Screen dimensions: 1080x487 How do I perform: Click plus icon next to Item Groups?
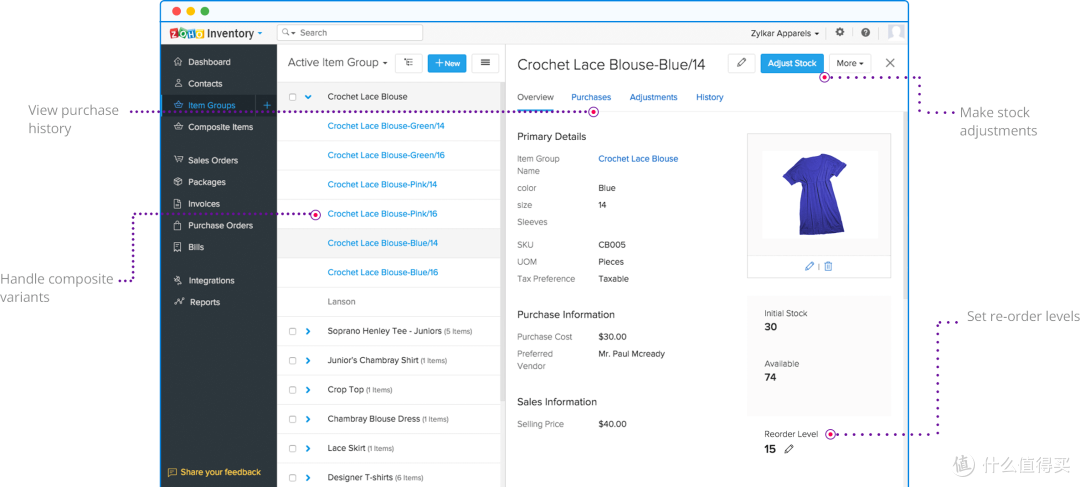tap(267, 105)
